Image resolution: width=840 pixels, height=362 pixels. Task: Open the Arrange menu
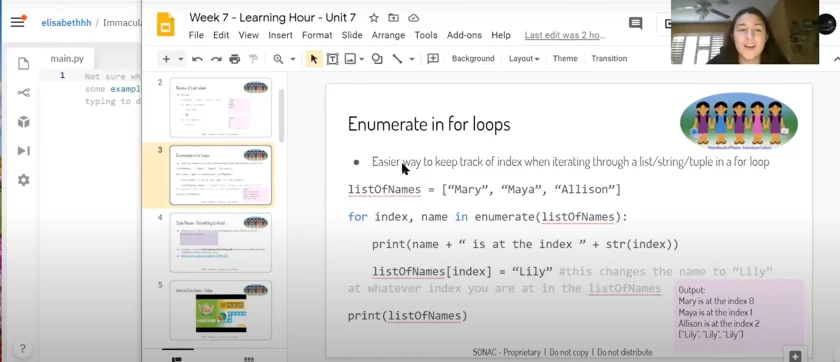[388, 35]
